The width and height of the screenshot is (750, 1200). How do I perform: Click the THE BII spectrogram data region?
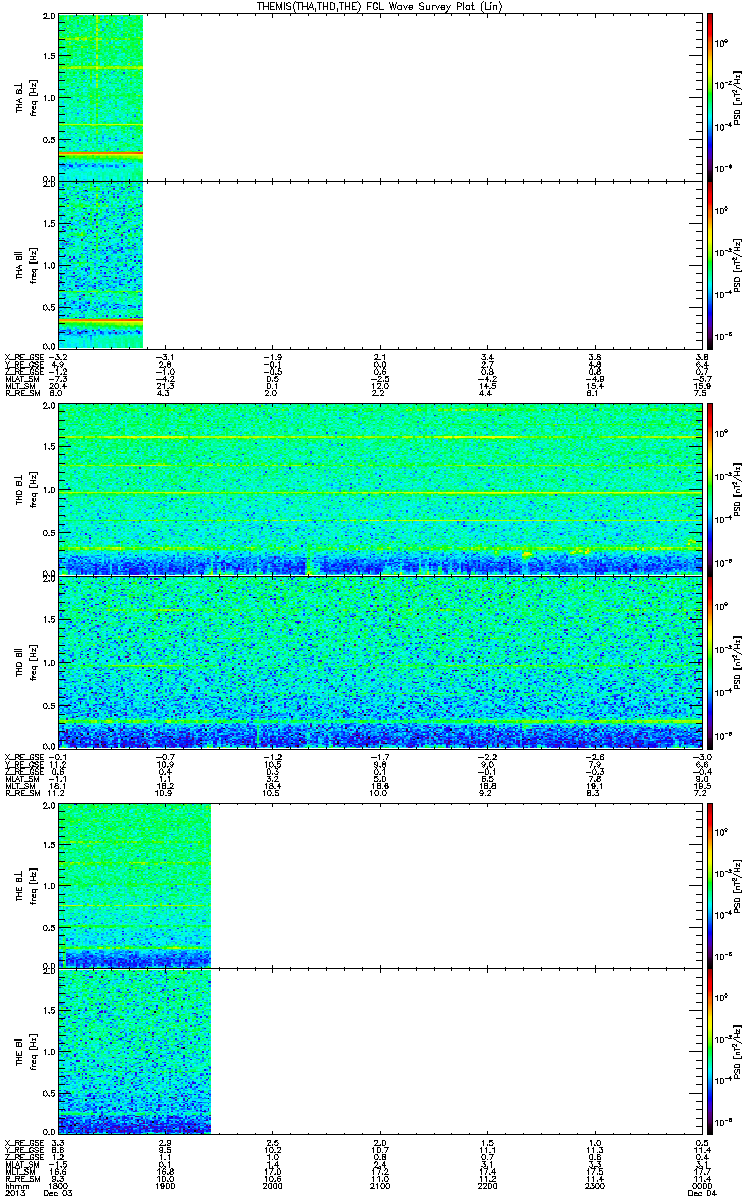(x=135, y=1051)
